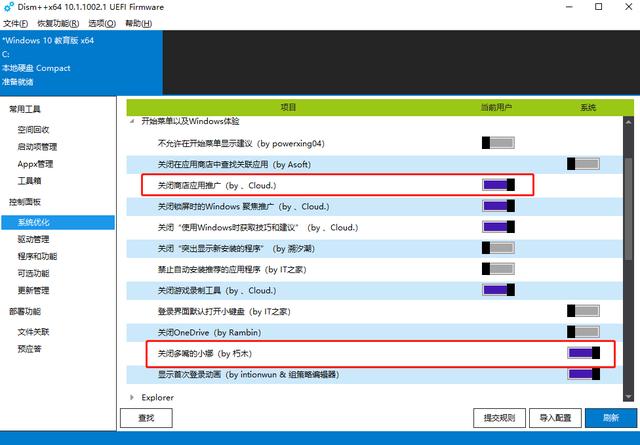Select row text 显示首次登录动画
This screenshot has width=640, height=445.
189,374
